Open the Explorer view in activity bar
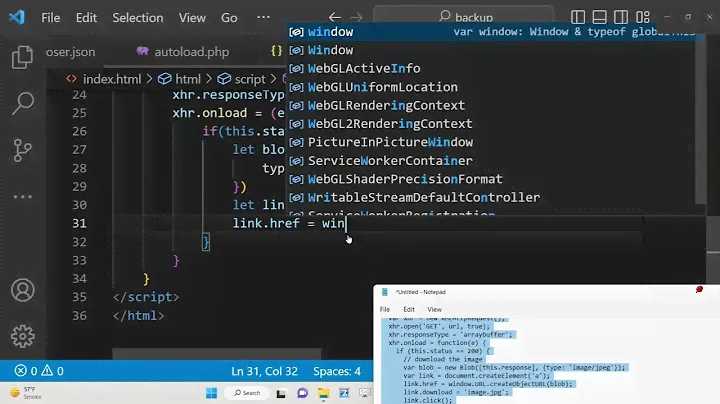The image size is (720, 404). (x=21, y=56)
